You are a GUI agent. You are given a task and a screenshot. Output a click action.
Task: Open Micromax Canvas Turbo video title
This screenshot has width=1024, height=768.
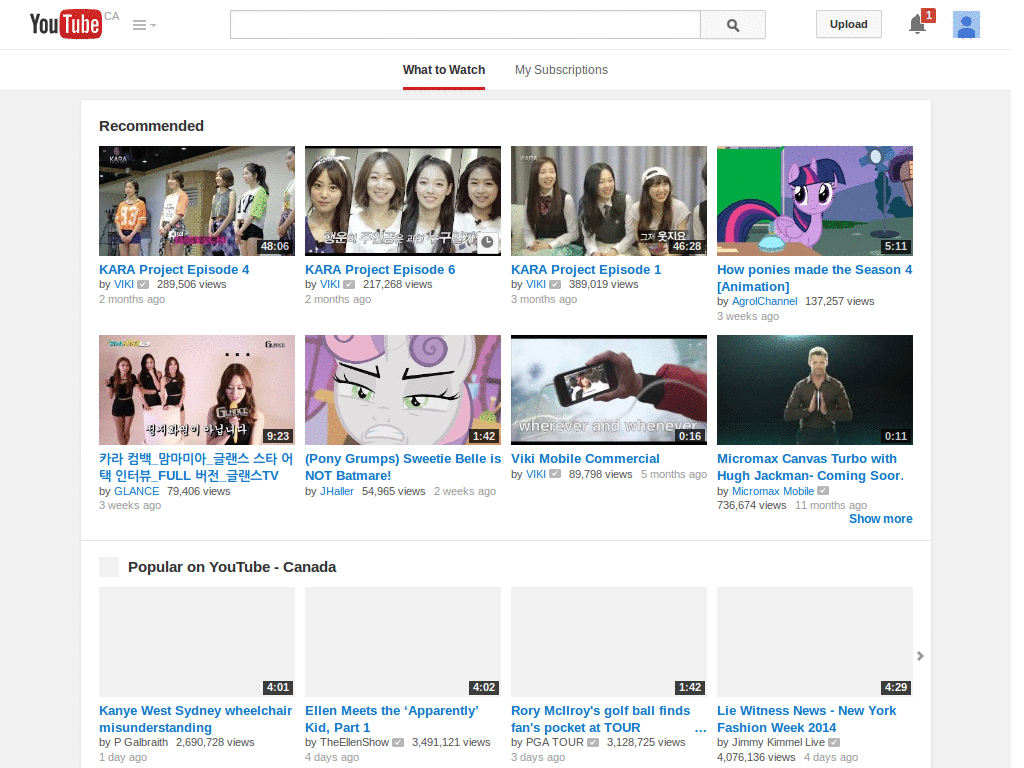tap(810, 467)
